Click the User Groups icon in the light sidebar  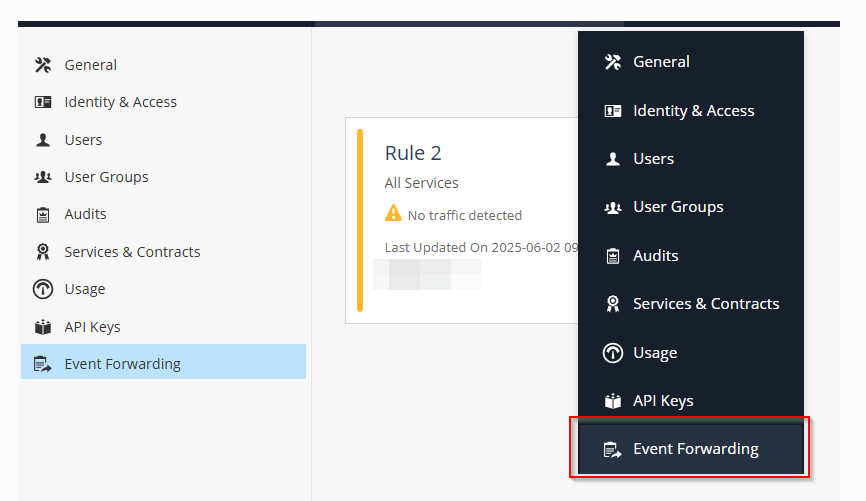[43, 177]
